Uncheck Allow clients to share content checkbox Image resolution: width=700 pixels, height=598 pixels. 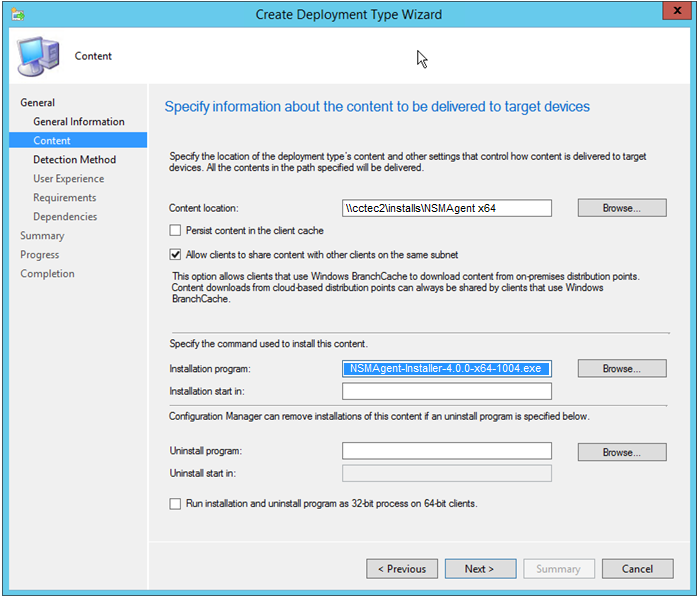(175, 254)
